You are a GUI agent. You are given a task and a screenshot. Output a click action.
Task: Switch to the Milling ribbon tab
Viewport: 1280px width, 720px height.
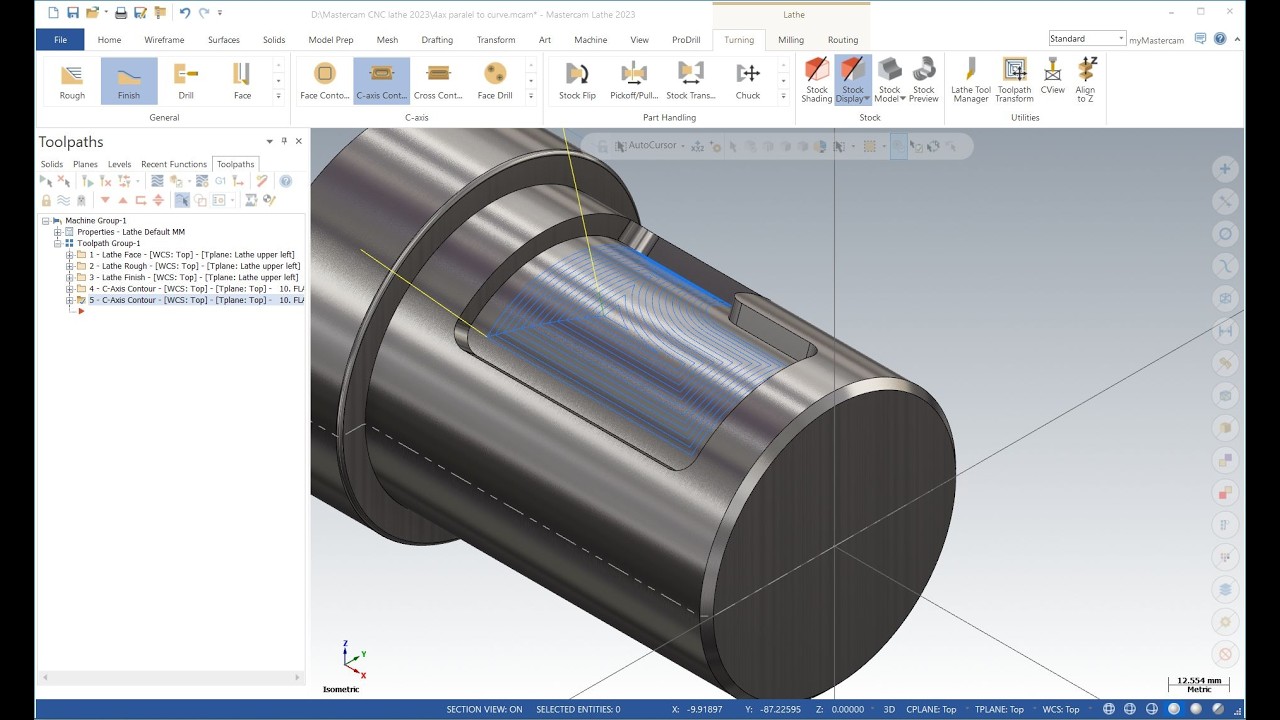(791, 40)
